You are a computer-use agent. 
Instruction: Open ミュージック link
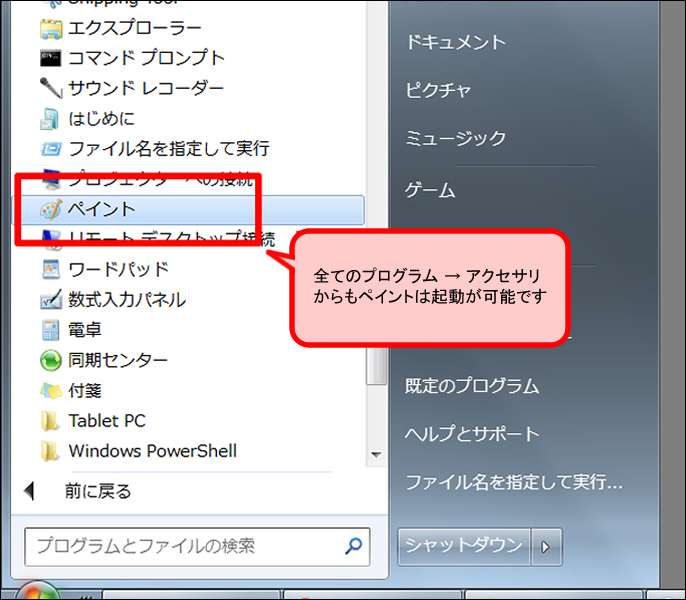click(456, 138)
